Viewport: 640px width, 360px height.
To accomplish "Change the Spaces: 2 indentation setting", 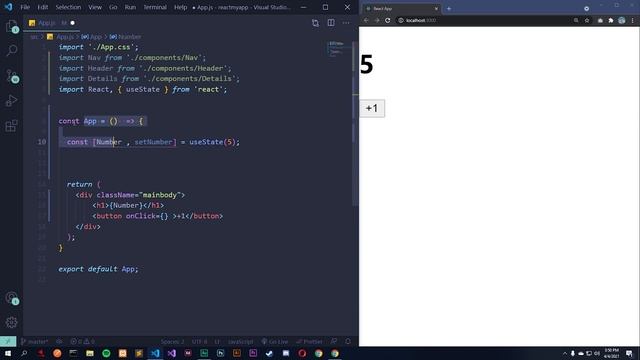I will point(172,341).
